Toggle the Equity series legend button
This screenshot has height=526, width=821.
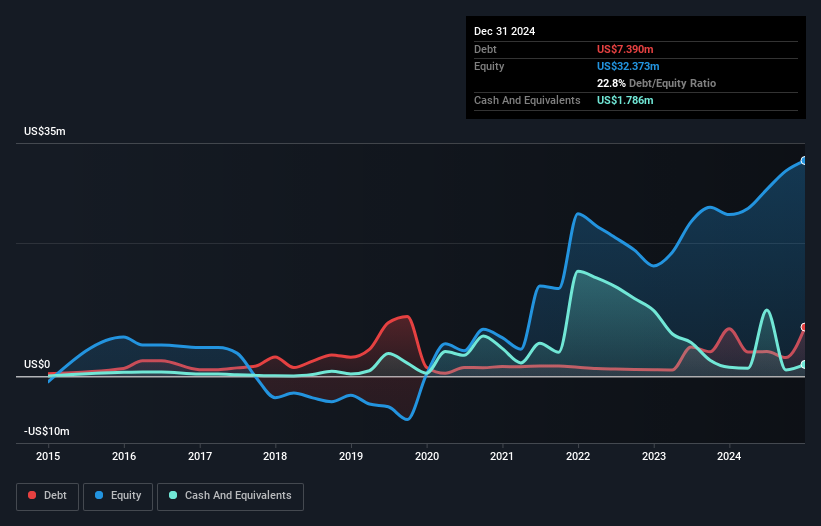(x=118, y=496)
